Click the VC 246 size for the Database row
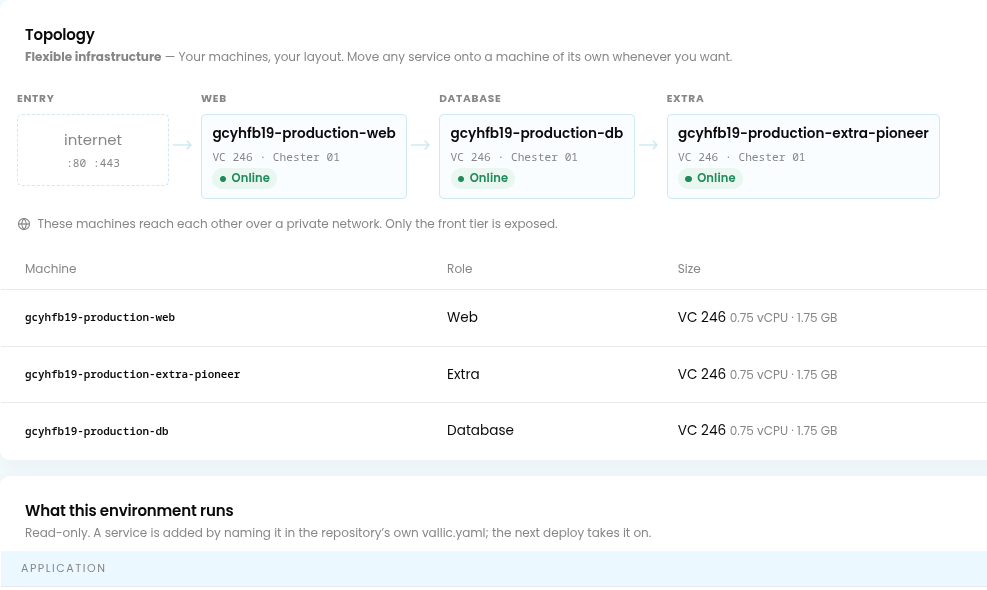Viewport: 987px width, 590px height. pos(701,430)
